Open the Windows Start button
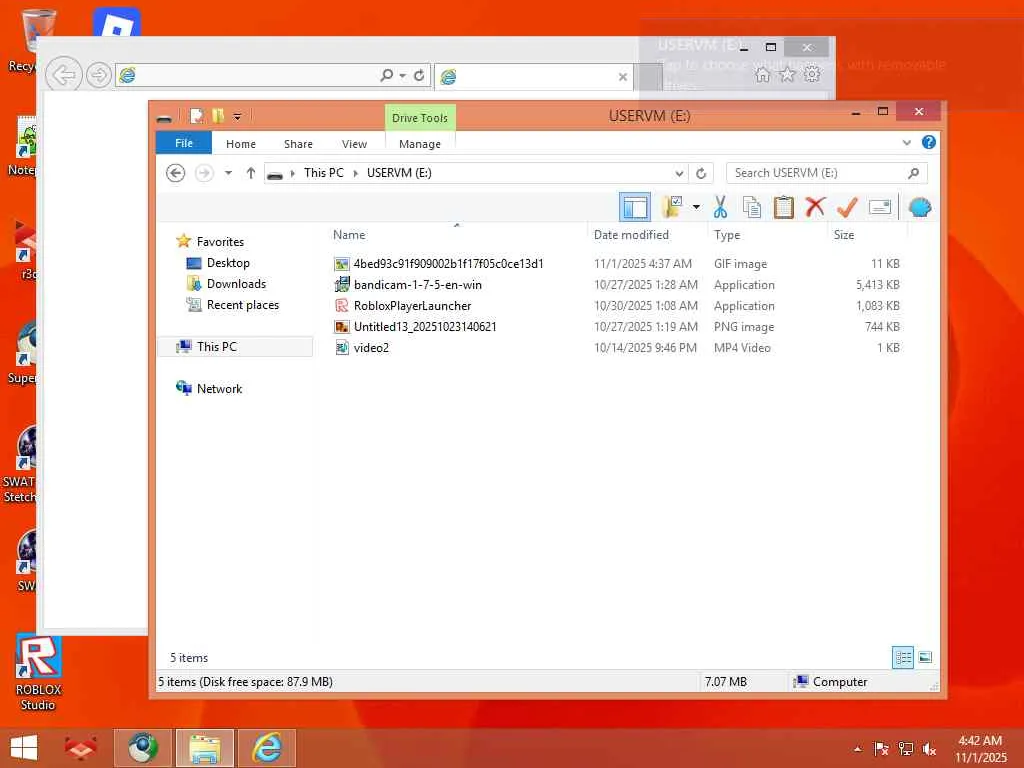Viewport: 1024px width, 768px height. point(24,748)
